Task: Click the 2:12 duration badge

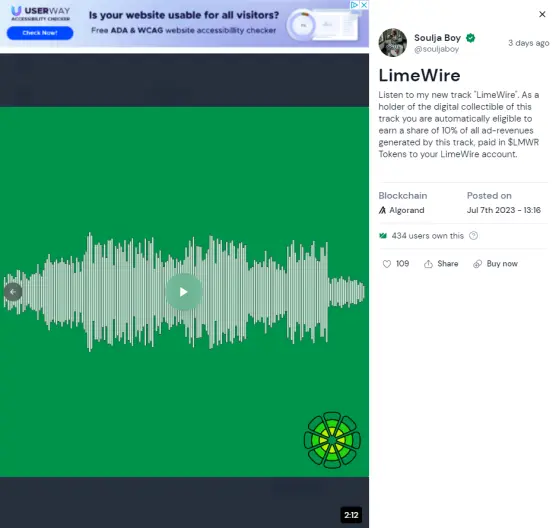Action: point(351,515)
